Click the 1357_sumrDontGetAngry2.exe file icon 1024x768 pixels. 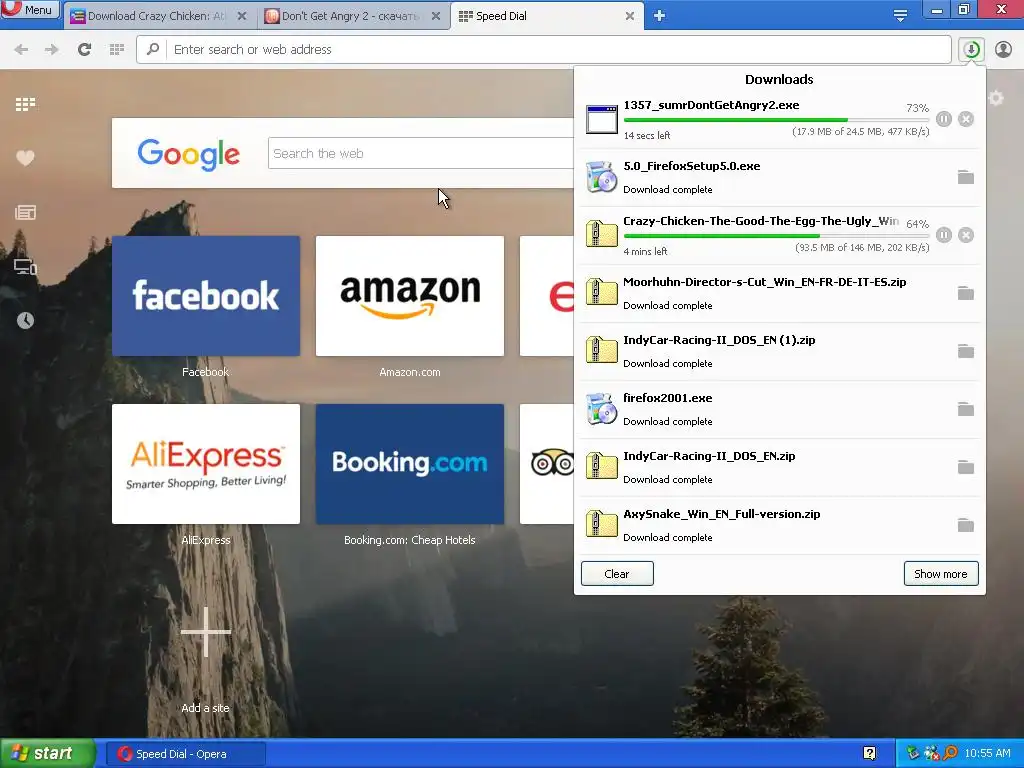coord(601,120)
